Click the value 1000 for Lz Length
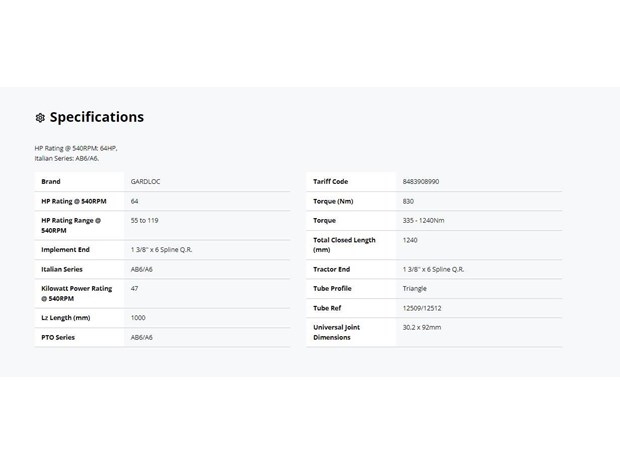The height and width of the screenshot is (465, 620). click(x=138, y=318)
